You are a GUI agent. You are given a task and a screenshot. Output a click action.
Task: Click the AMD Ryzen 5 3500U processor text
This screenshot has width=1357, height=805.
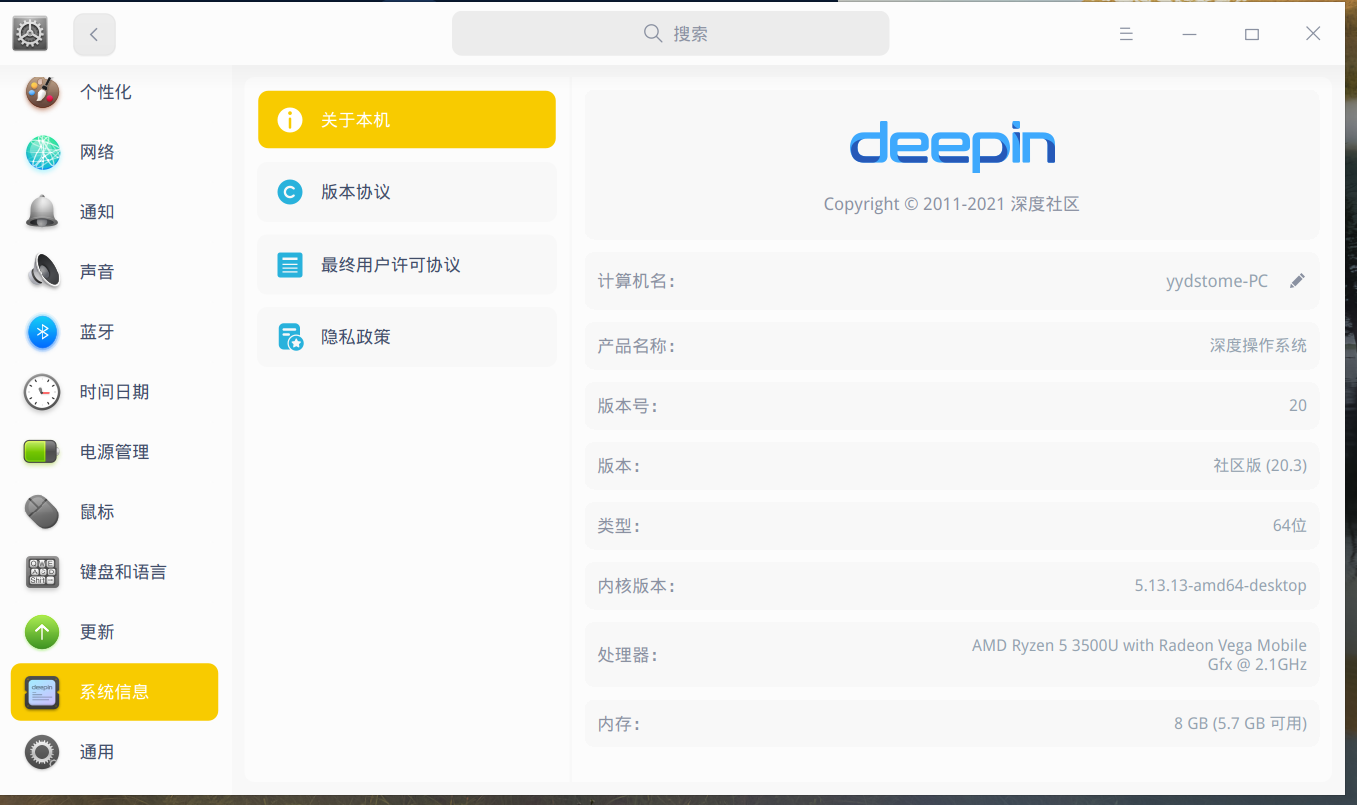pyautogui.click(x=1139, y=655)
